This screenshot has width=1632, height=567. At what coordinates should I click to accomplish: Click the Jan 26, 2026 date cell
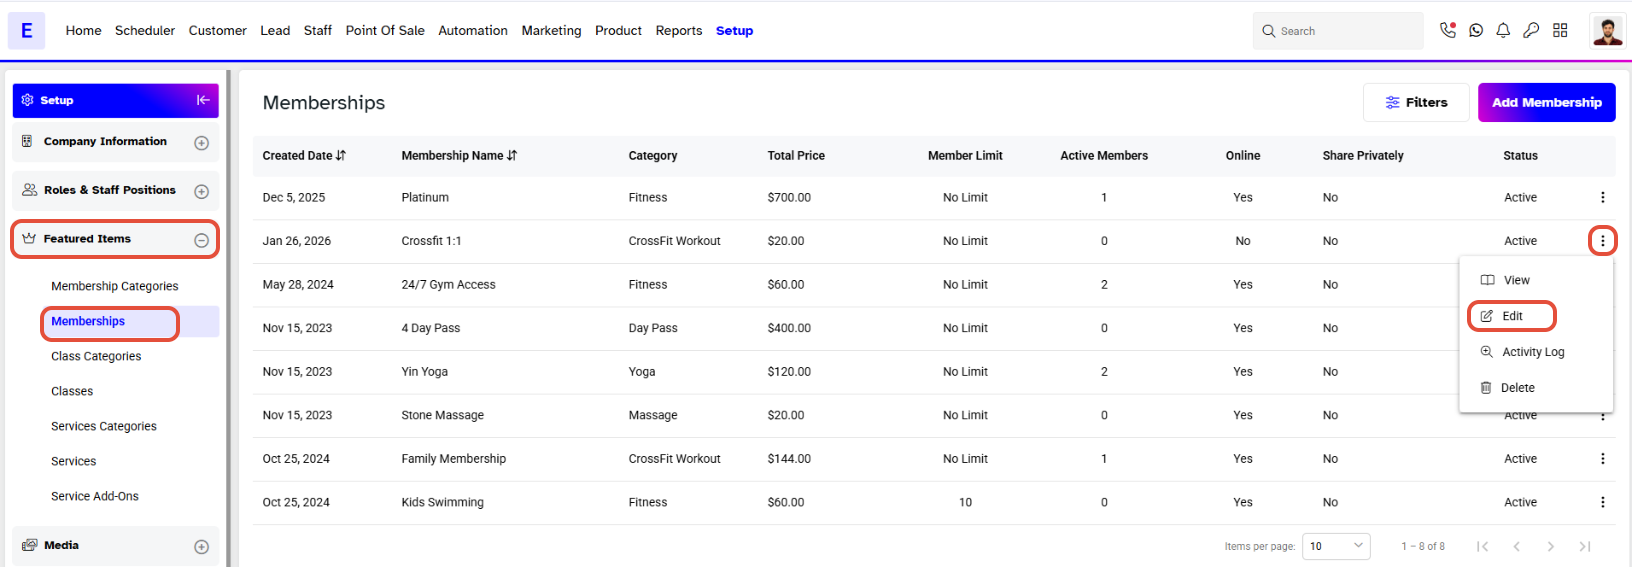(x=297, y=241)
